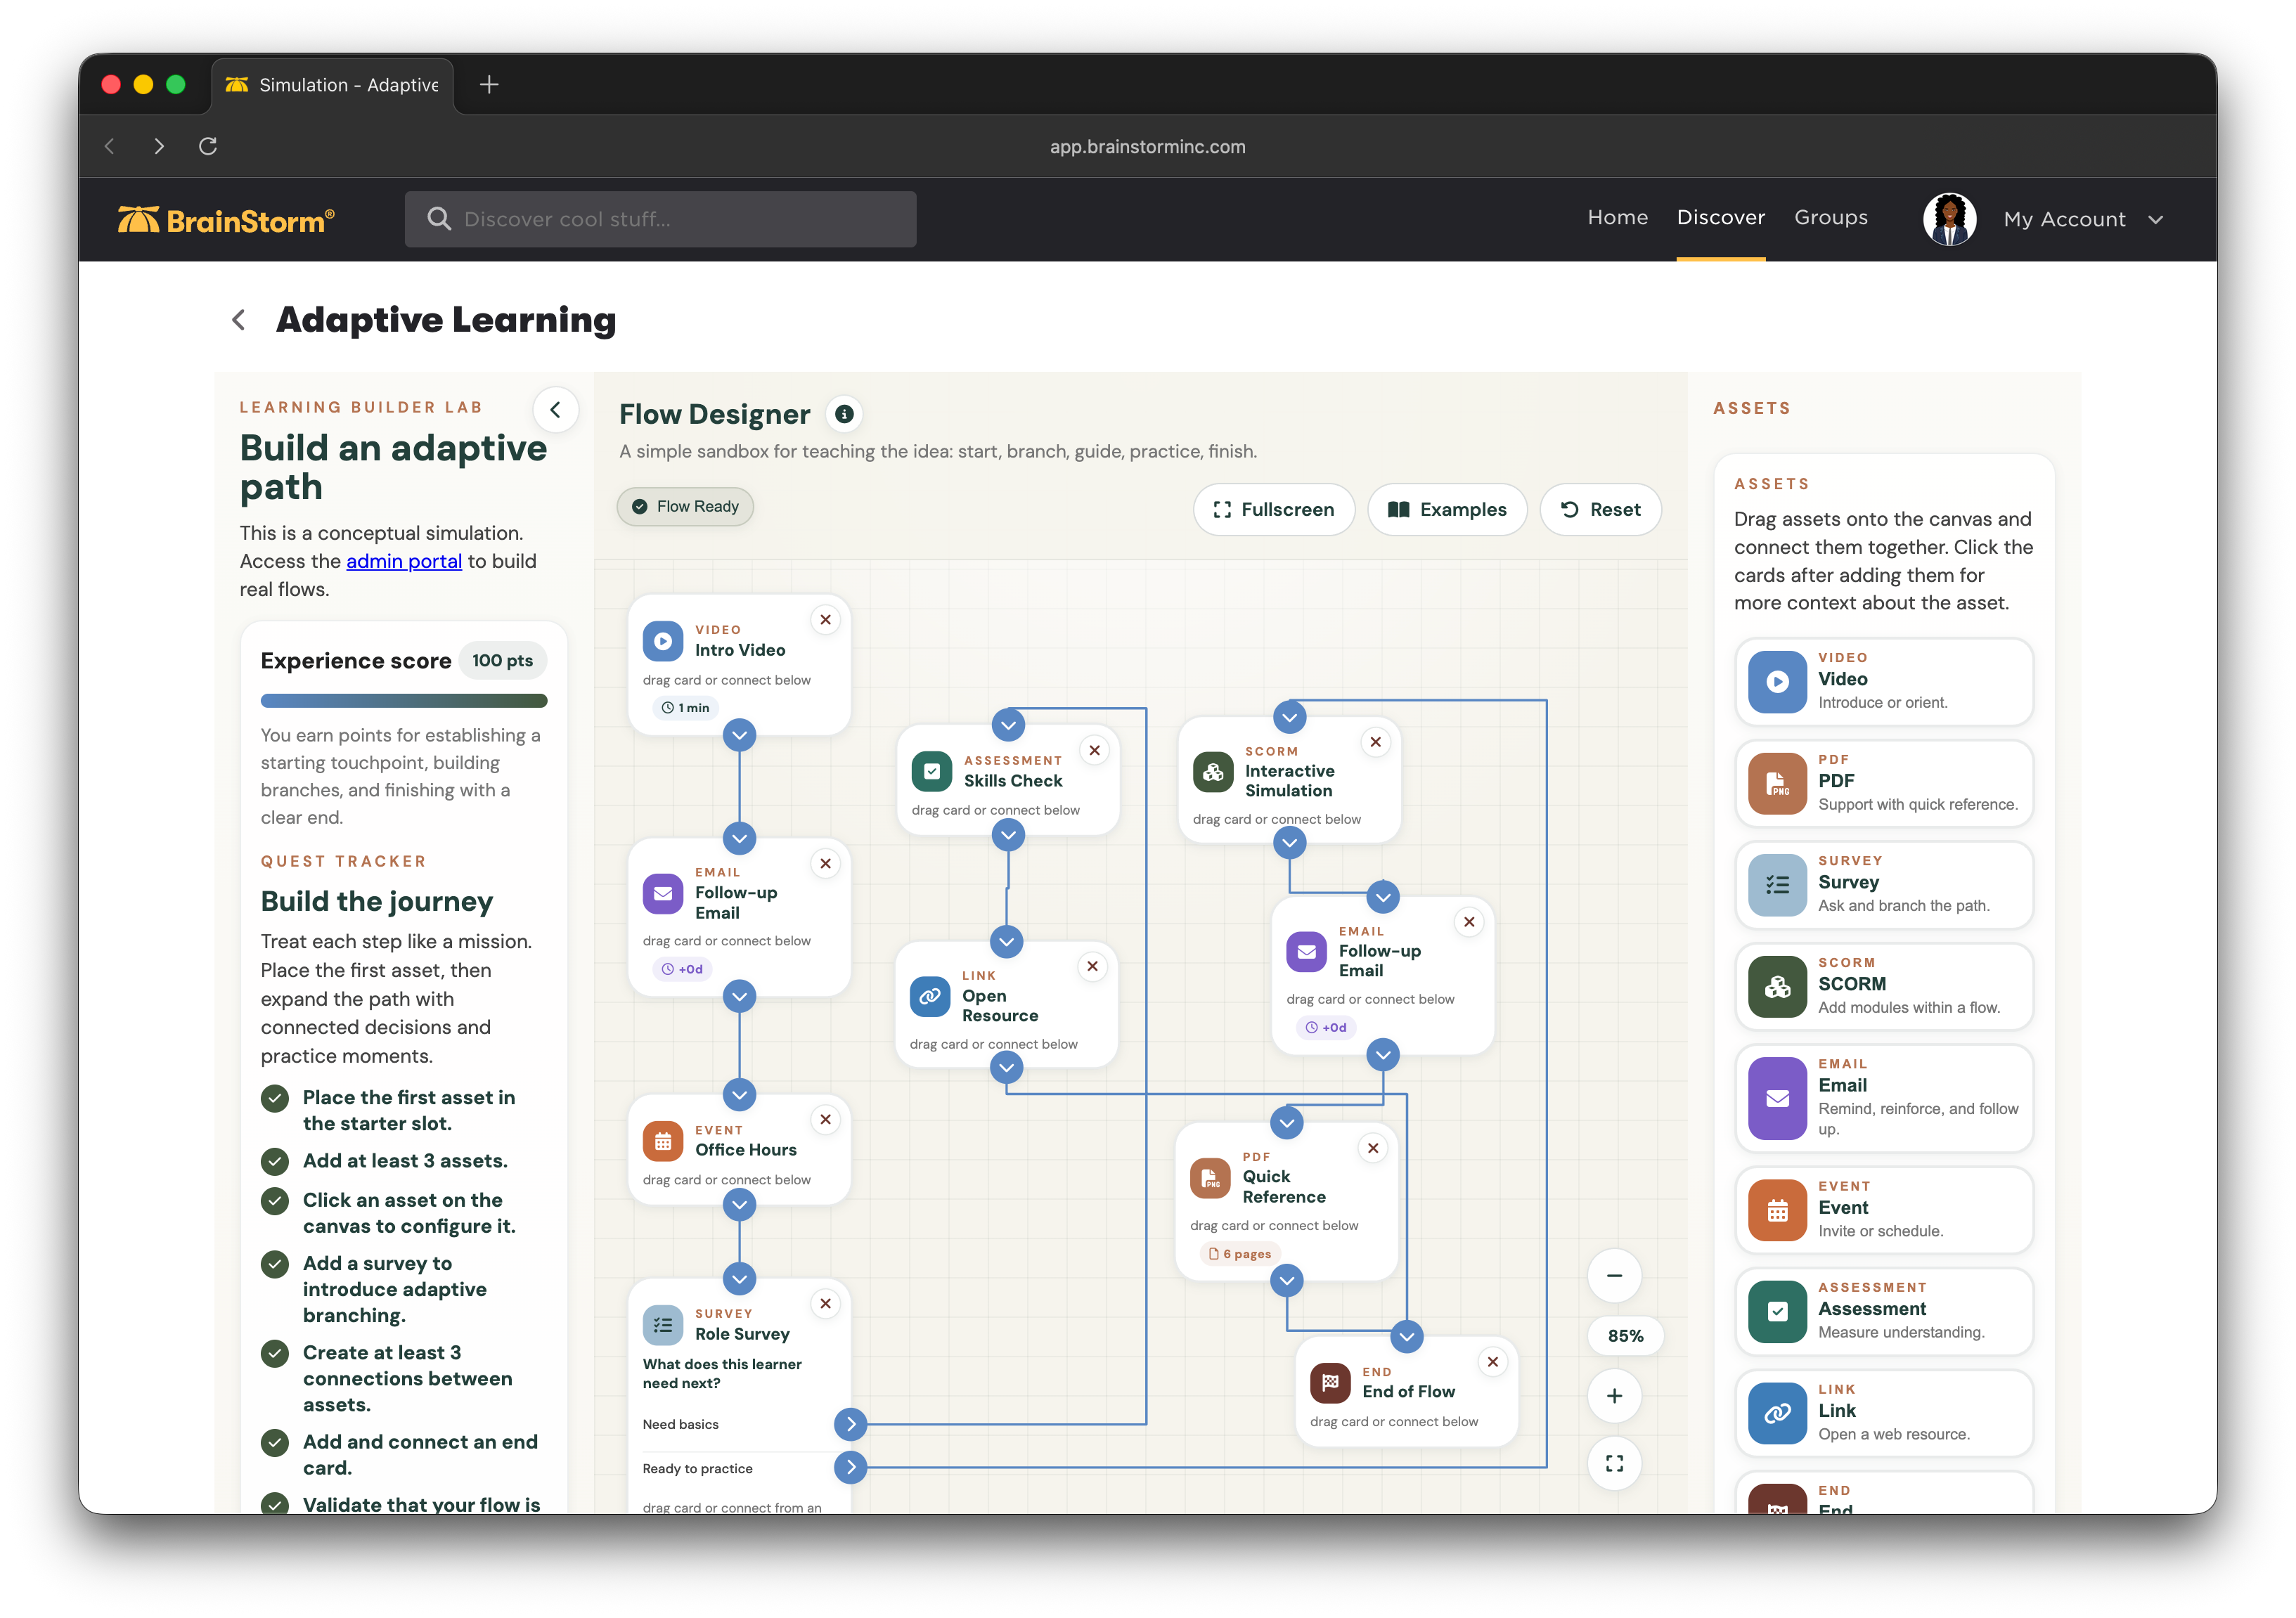The image size is (2296, 1618).
Task: Open the Flow Designer info icon
Action: [845, 414]
